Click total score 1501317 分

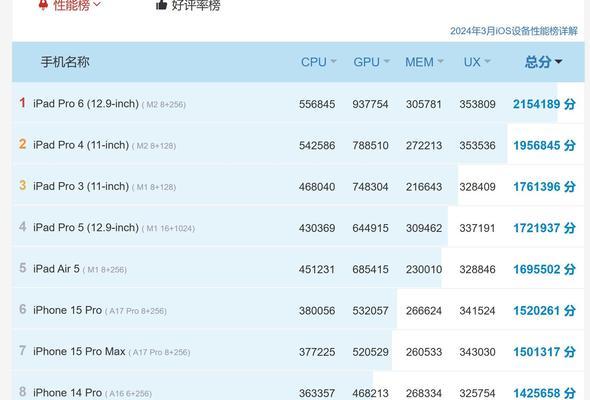(544, 352)
